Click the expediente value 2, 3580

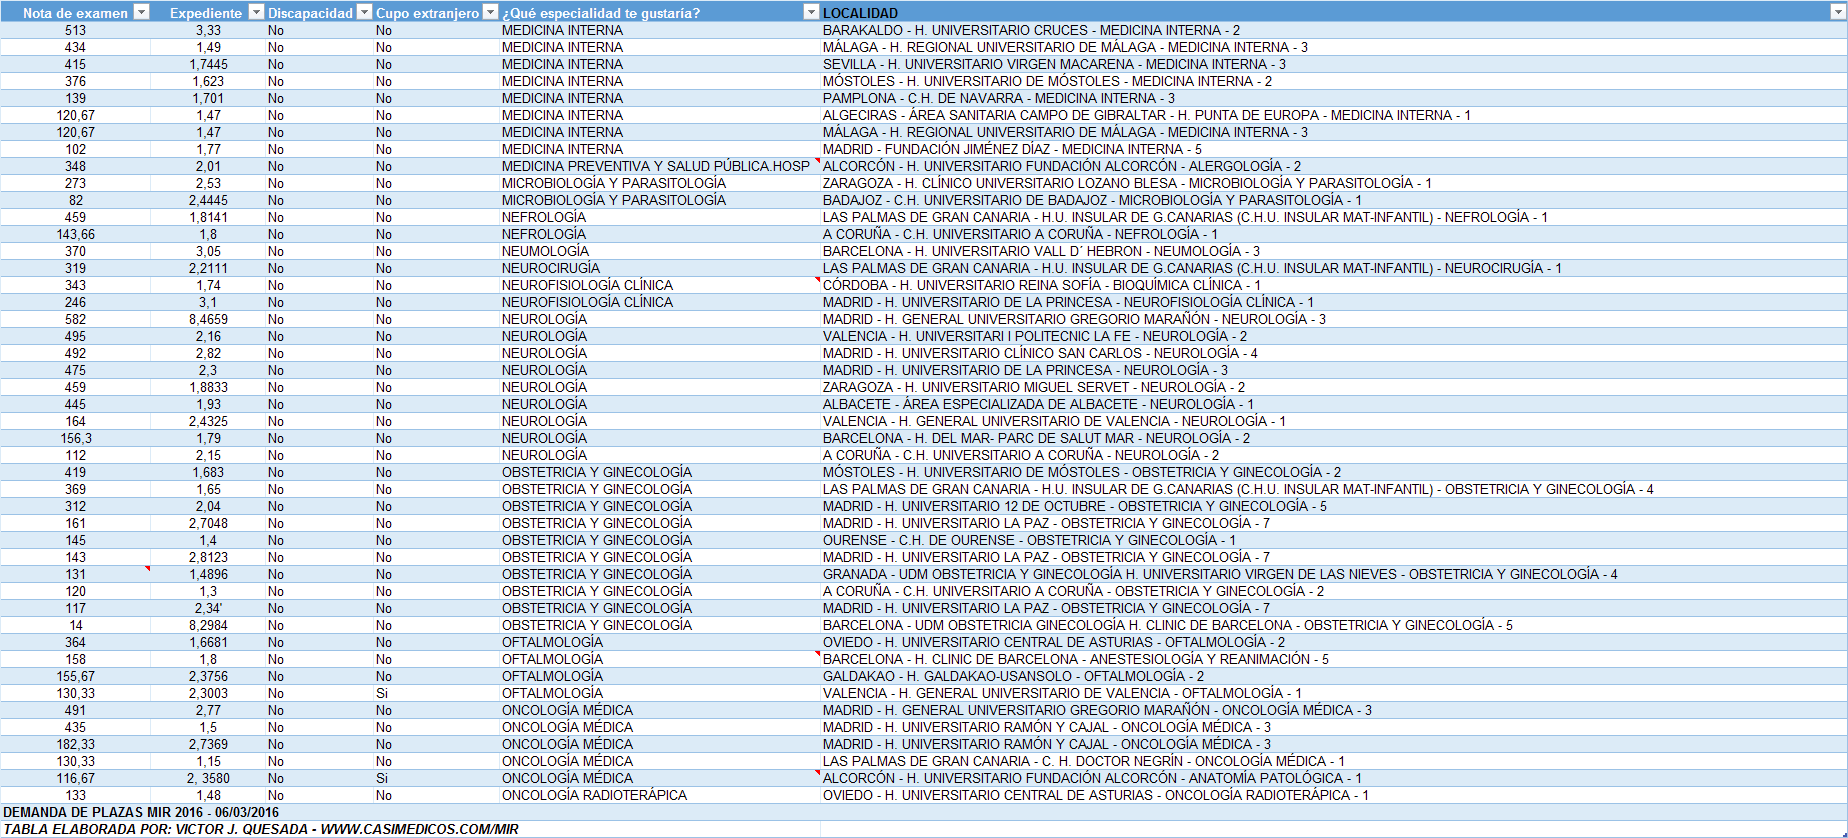click(208, 778)
